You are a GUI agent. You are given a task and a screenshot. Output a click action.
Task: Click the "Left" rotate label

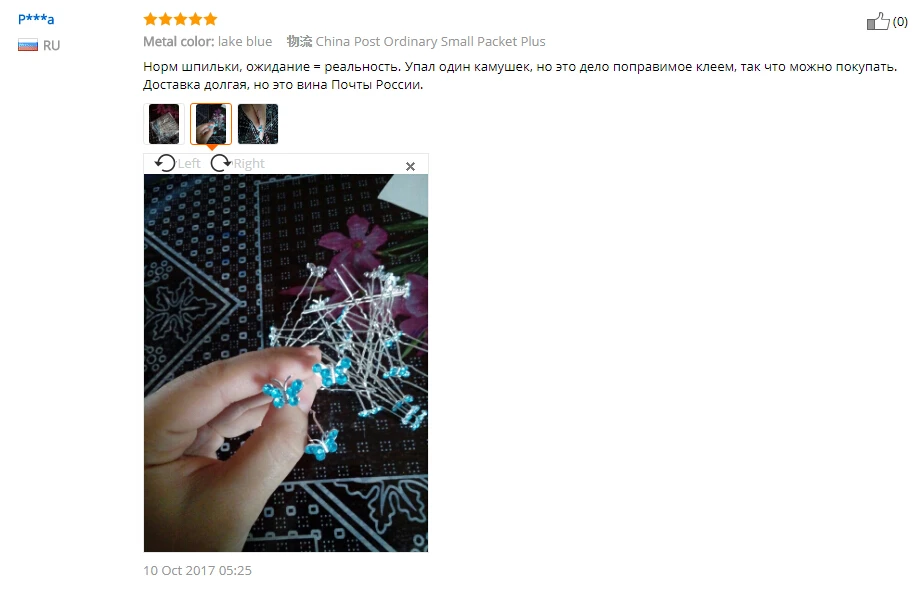[x=189, y=163]
